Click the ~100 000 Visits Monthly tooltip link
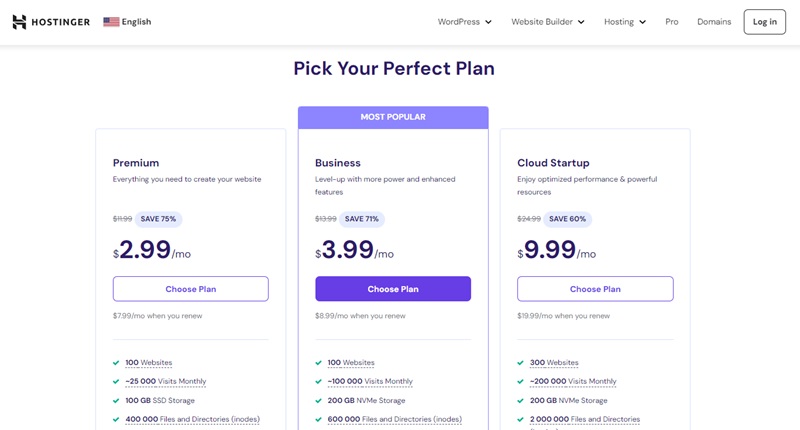 pos(370,382)
